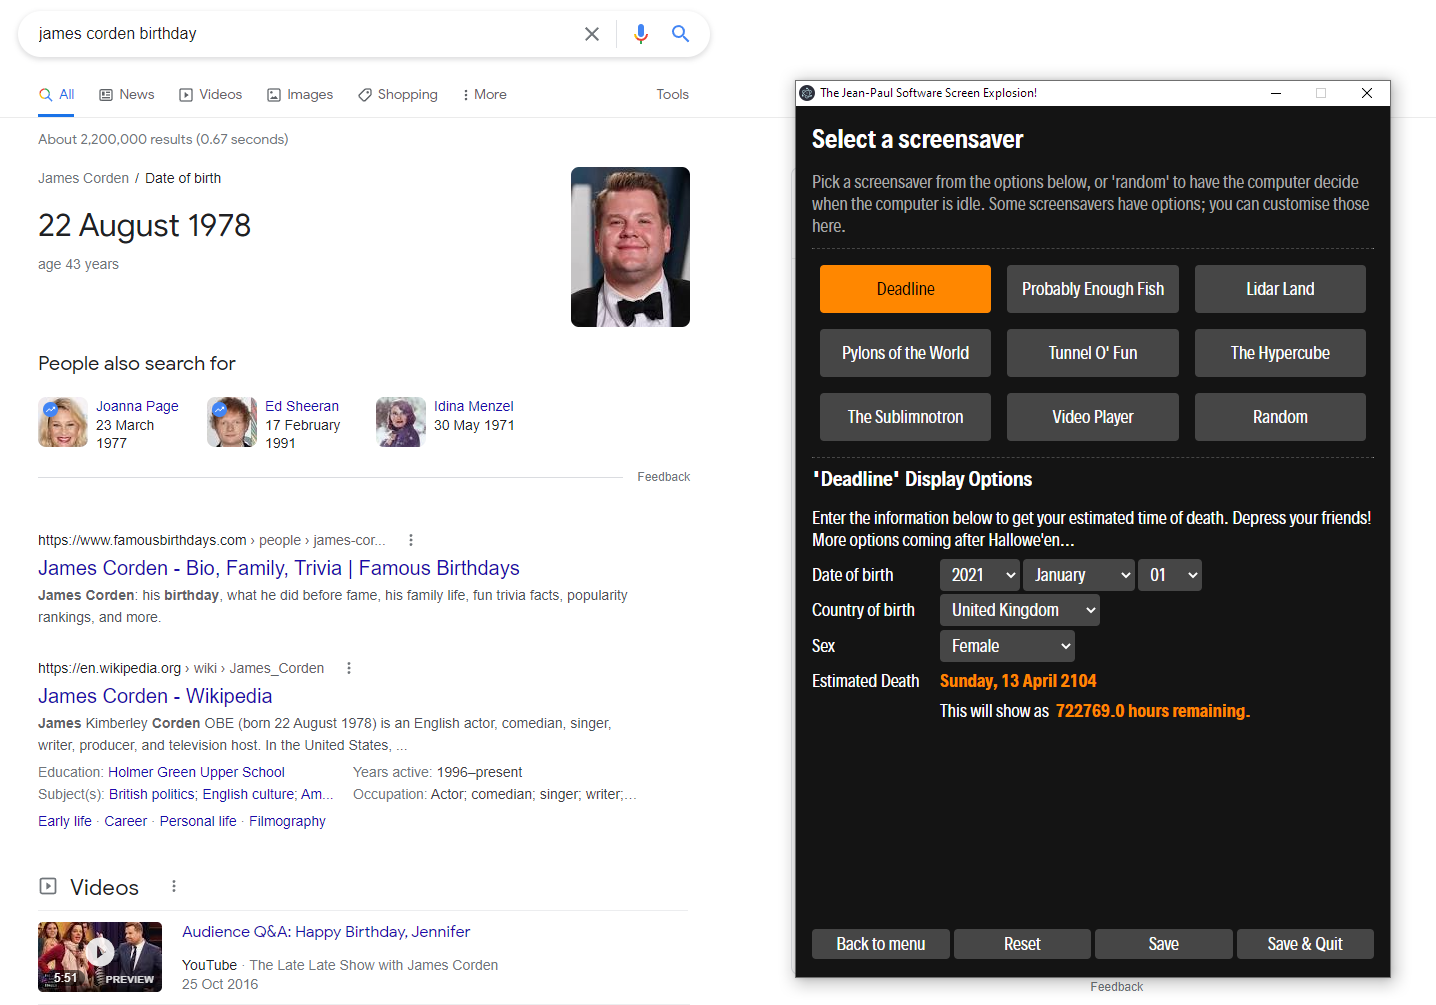Open search Tools

click(x=673, y=95)
